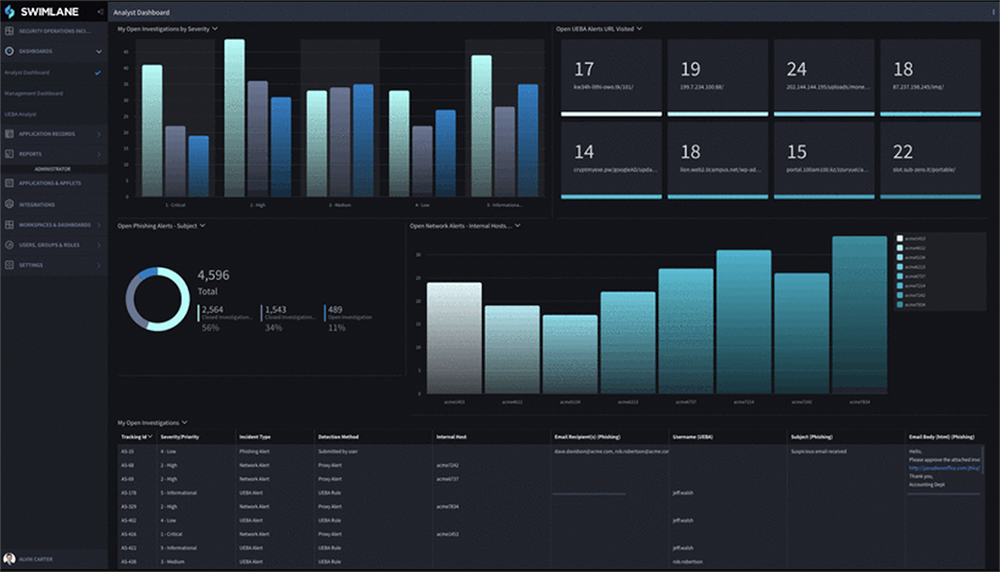The width and height of the screenshot is (1000, 572).
Task: Click the 2,564 closed investigation stat
Action: [224, 318]
